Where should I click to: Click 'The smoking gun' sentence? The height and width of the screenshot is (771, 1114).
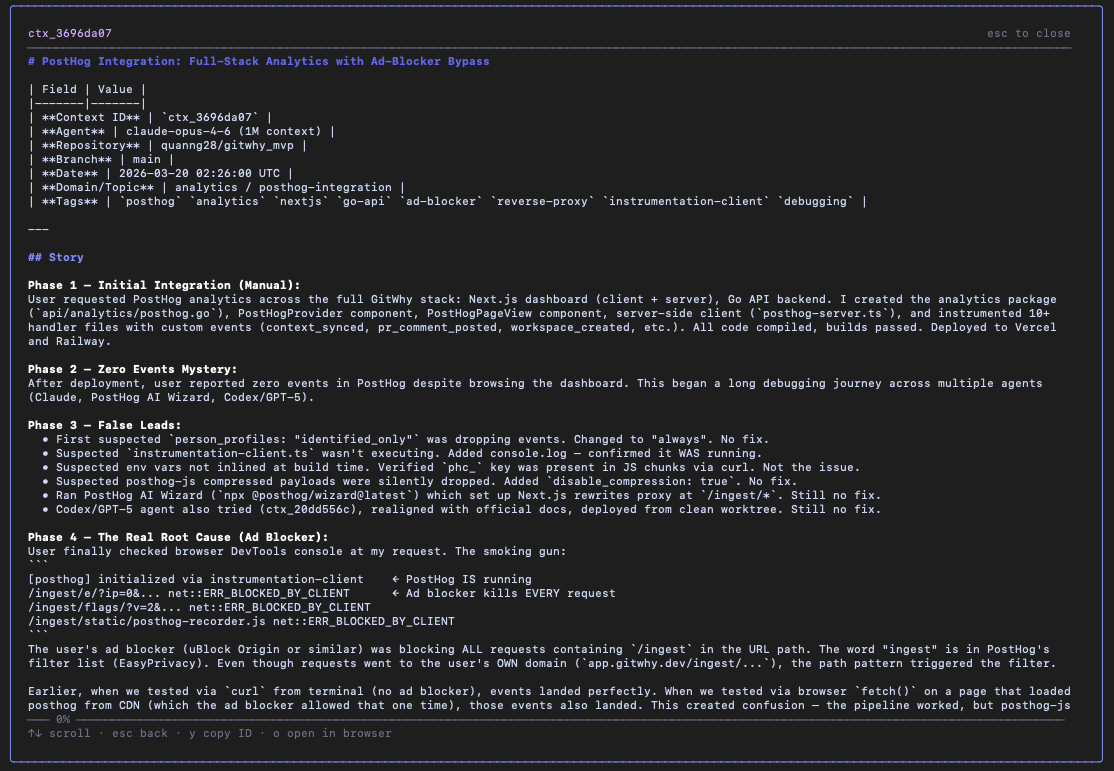click(511, 551)
